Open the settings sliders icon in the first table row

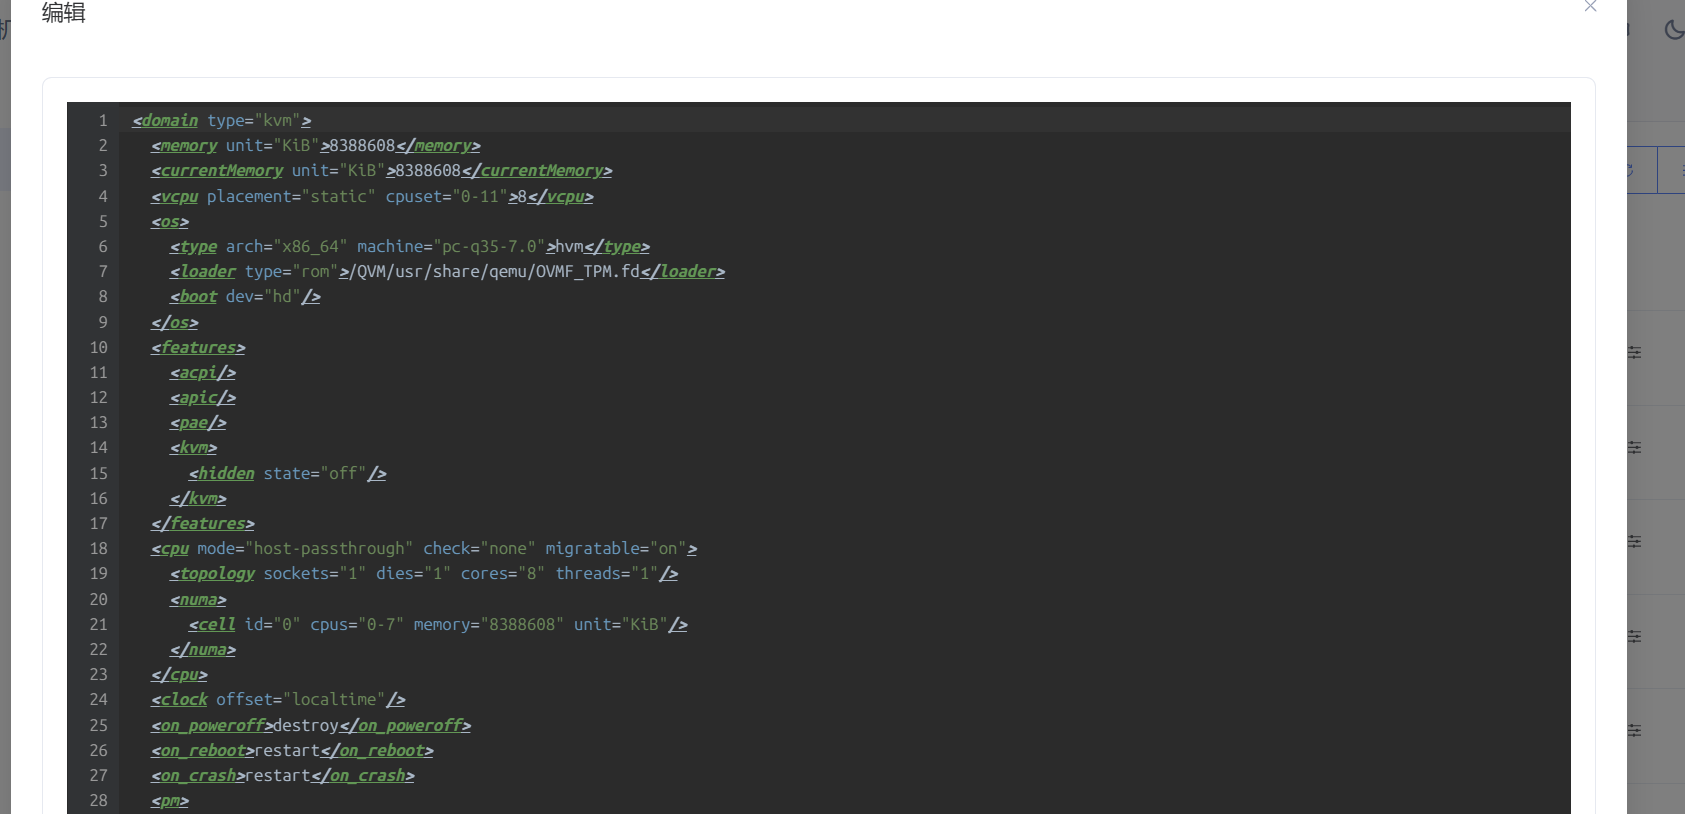click(1635, 353)
